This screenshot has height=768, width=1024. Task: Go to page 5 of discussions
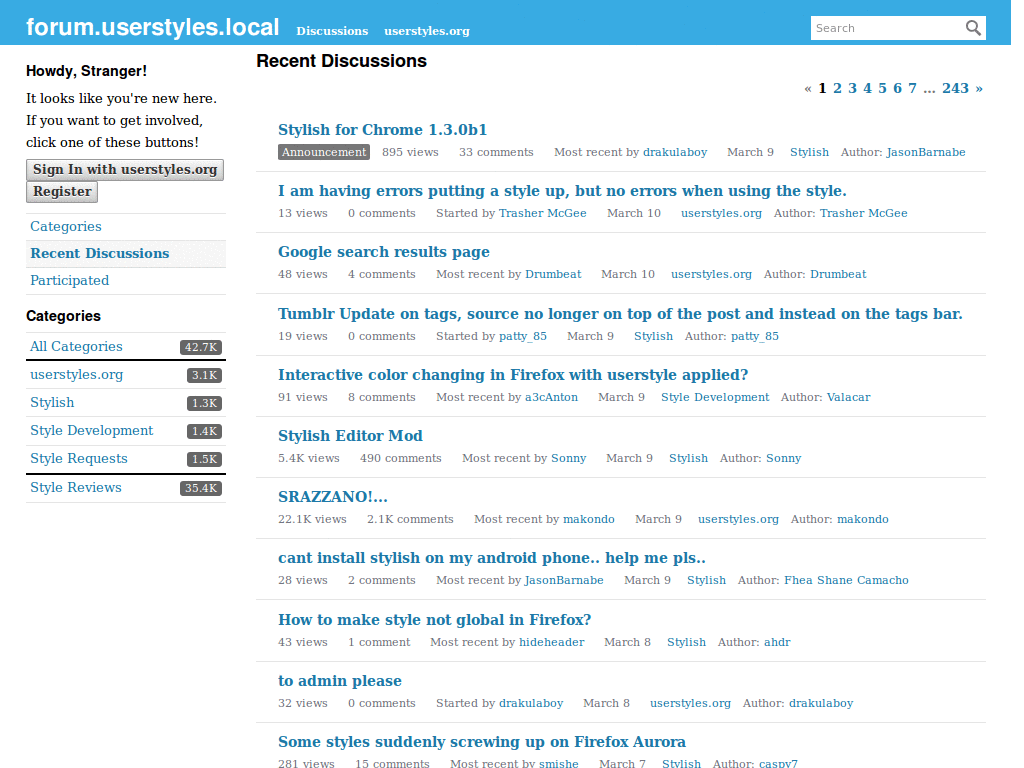pos(882,88)
